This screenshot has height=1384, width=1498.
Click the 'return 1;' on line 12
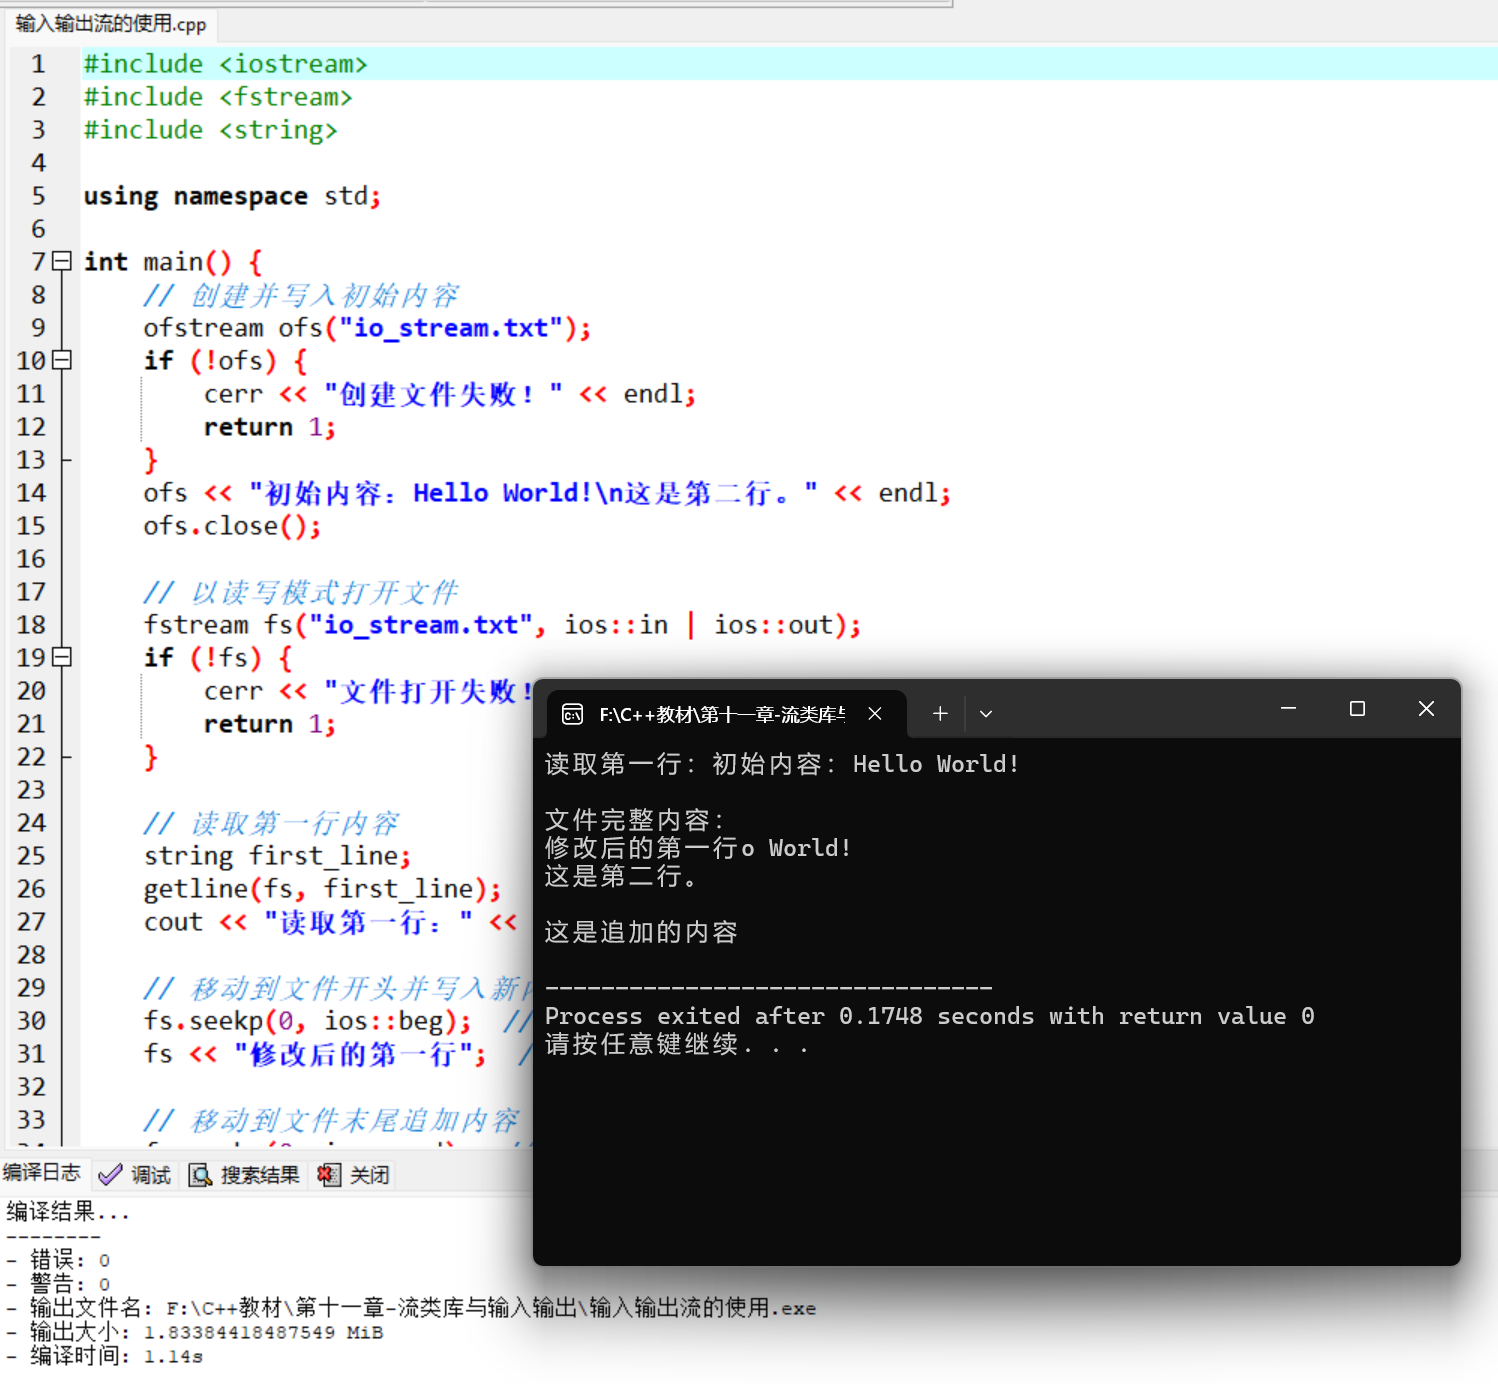pos(270,427)
